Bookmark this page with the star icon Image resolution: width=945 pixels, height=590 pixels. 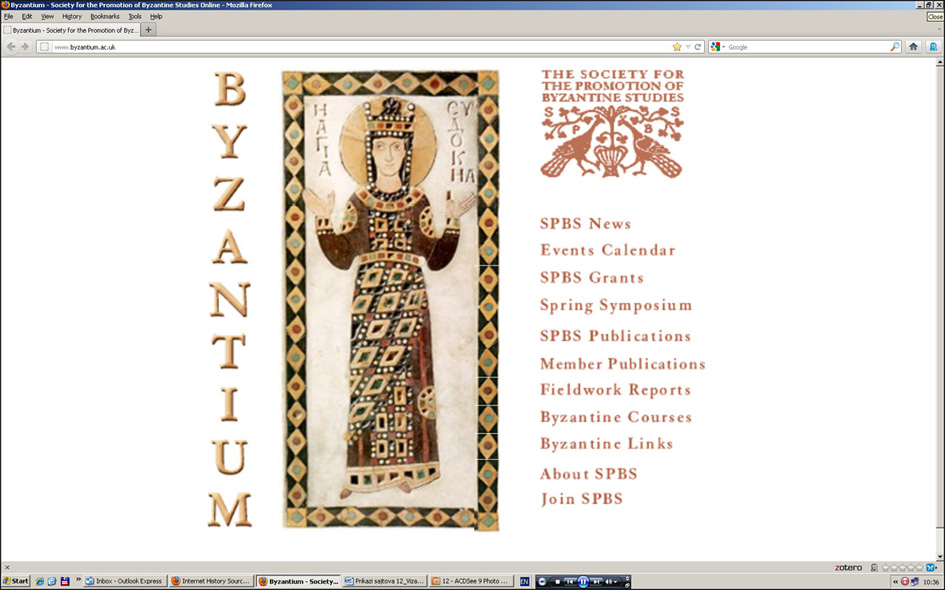coord(677,47)
